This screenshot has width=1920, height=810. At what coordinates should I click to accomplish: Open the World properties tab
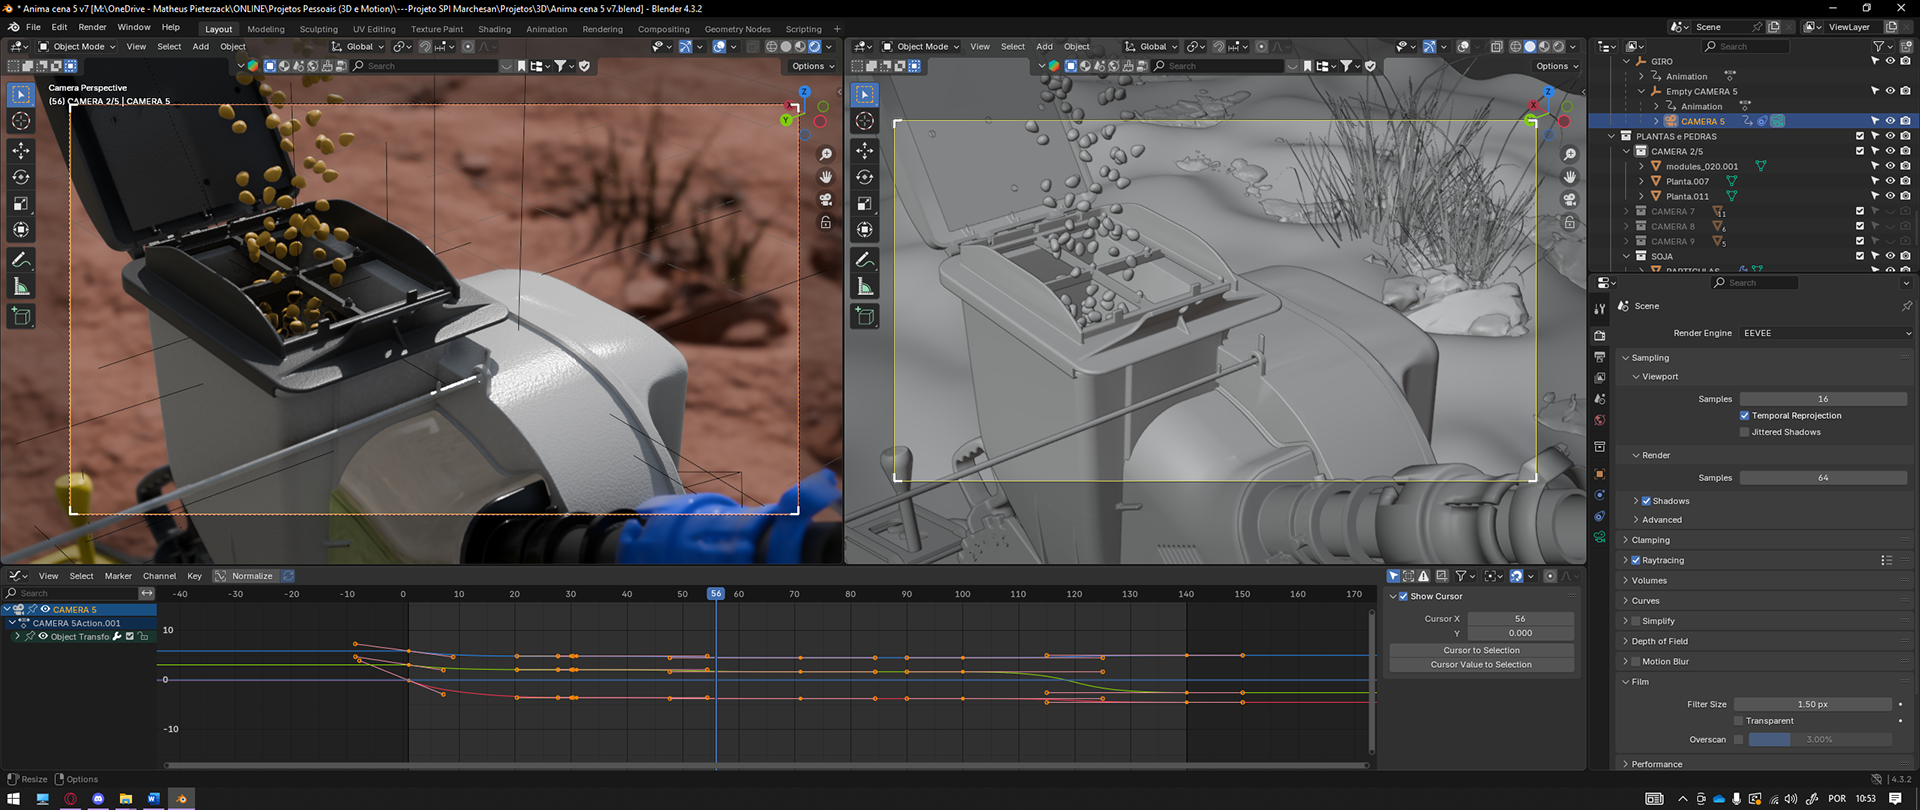click(x=1600, y=420)
